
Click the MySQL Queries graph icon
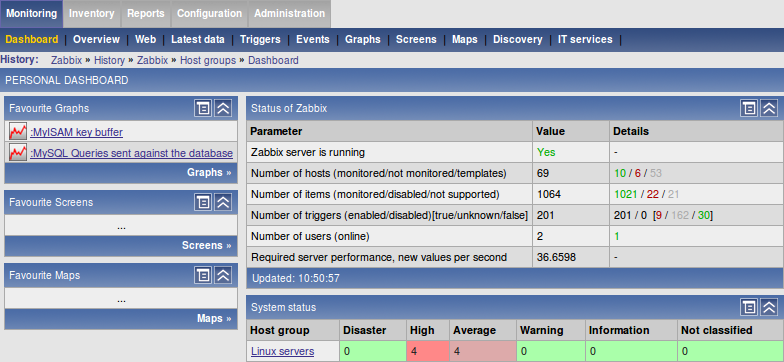click(x=18, y=152)
